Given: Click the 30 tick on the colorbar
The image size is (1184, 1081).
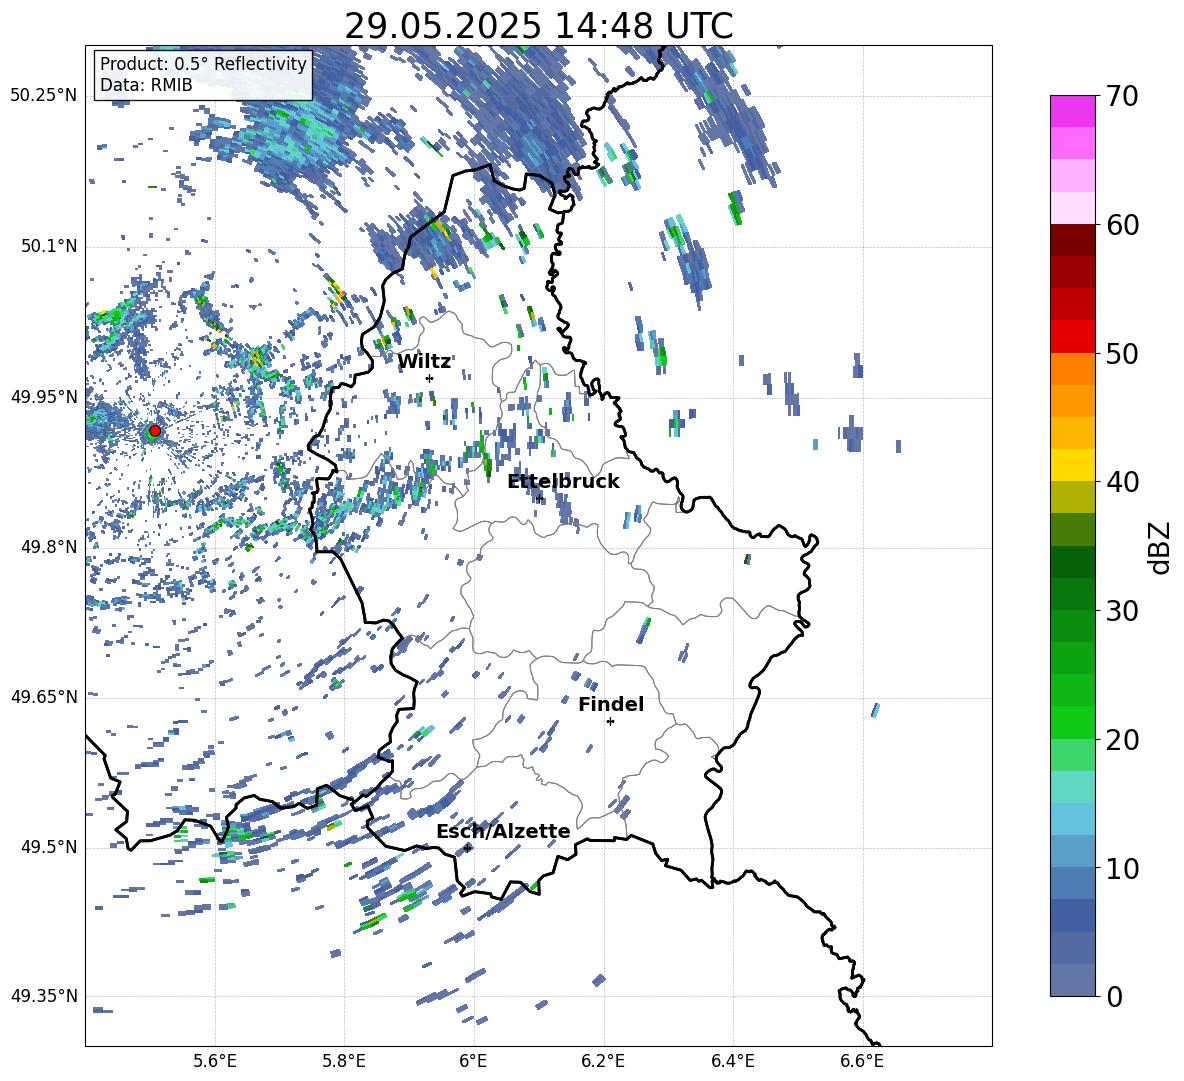Looking at the screenshot, I should (1122, 611).
